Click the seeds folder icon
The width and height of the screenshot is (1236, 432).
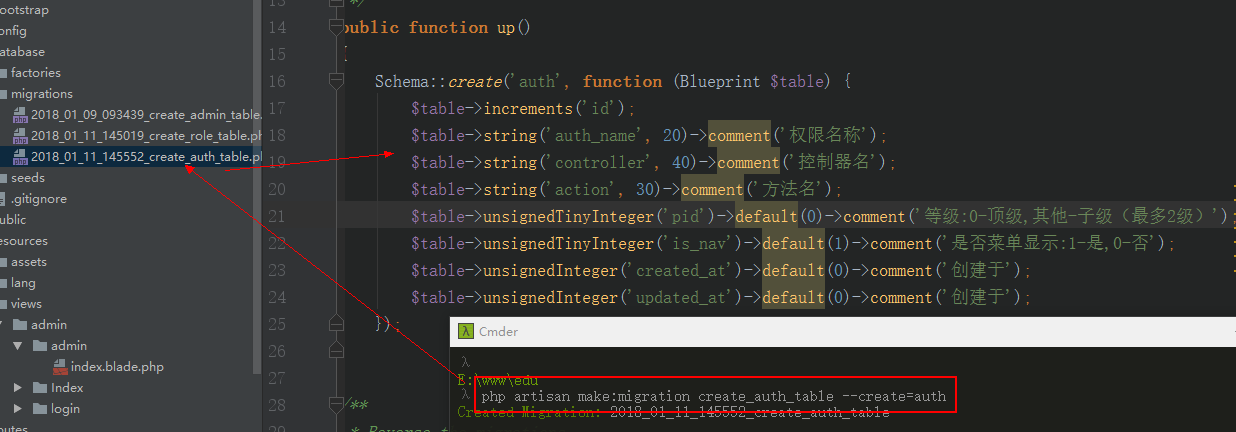3,178
